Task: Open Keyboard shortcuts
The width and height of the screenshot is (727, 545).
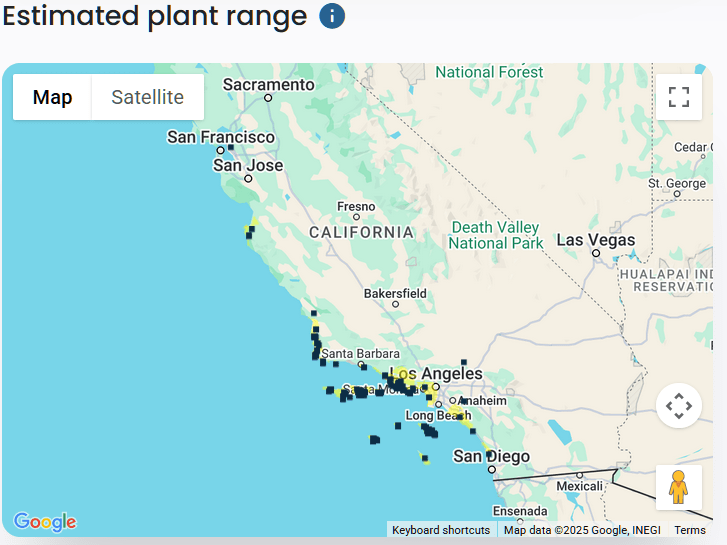Action: click(441, 530)
